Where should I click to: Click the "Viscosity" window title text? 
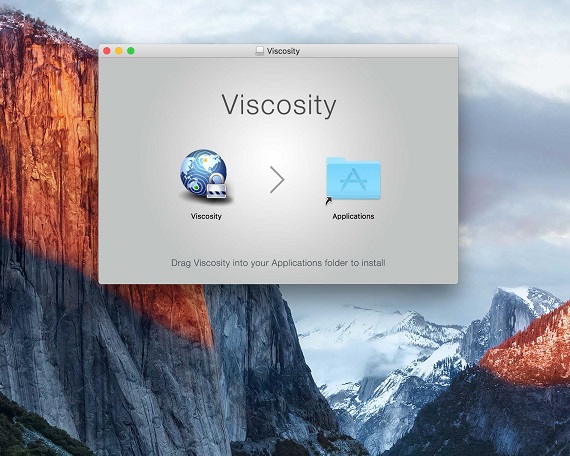point(283,51)
